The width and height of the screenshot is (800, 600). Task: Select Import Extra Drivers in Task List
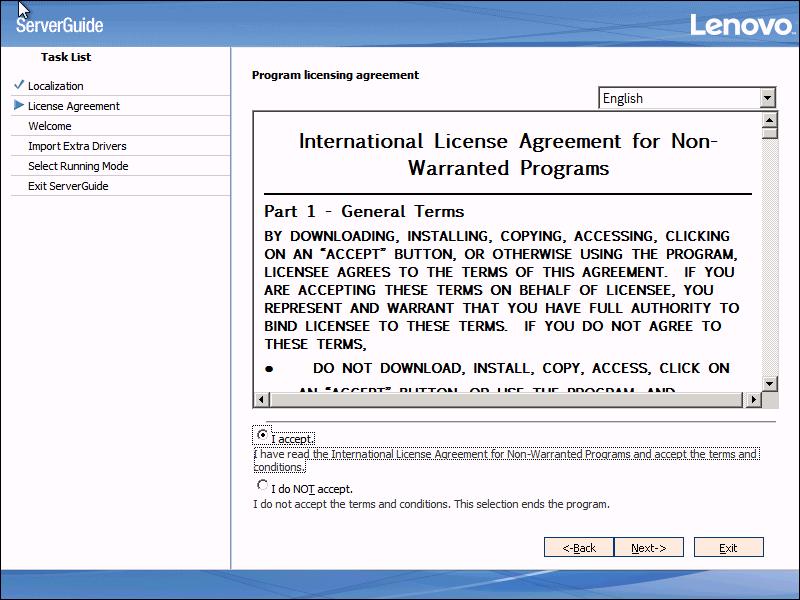click(x=77, y=146)
